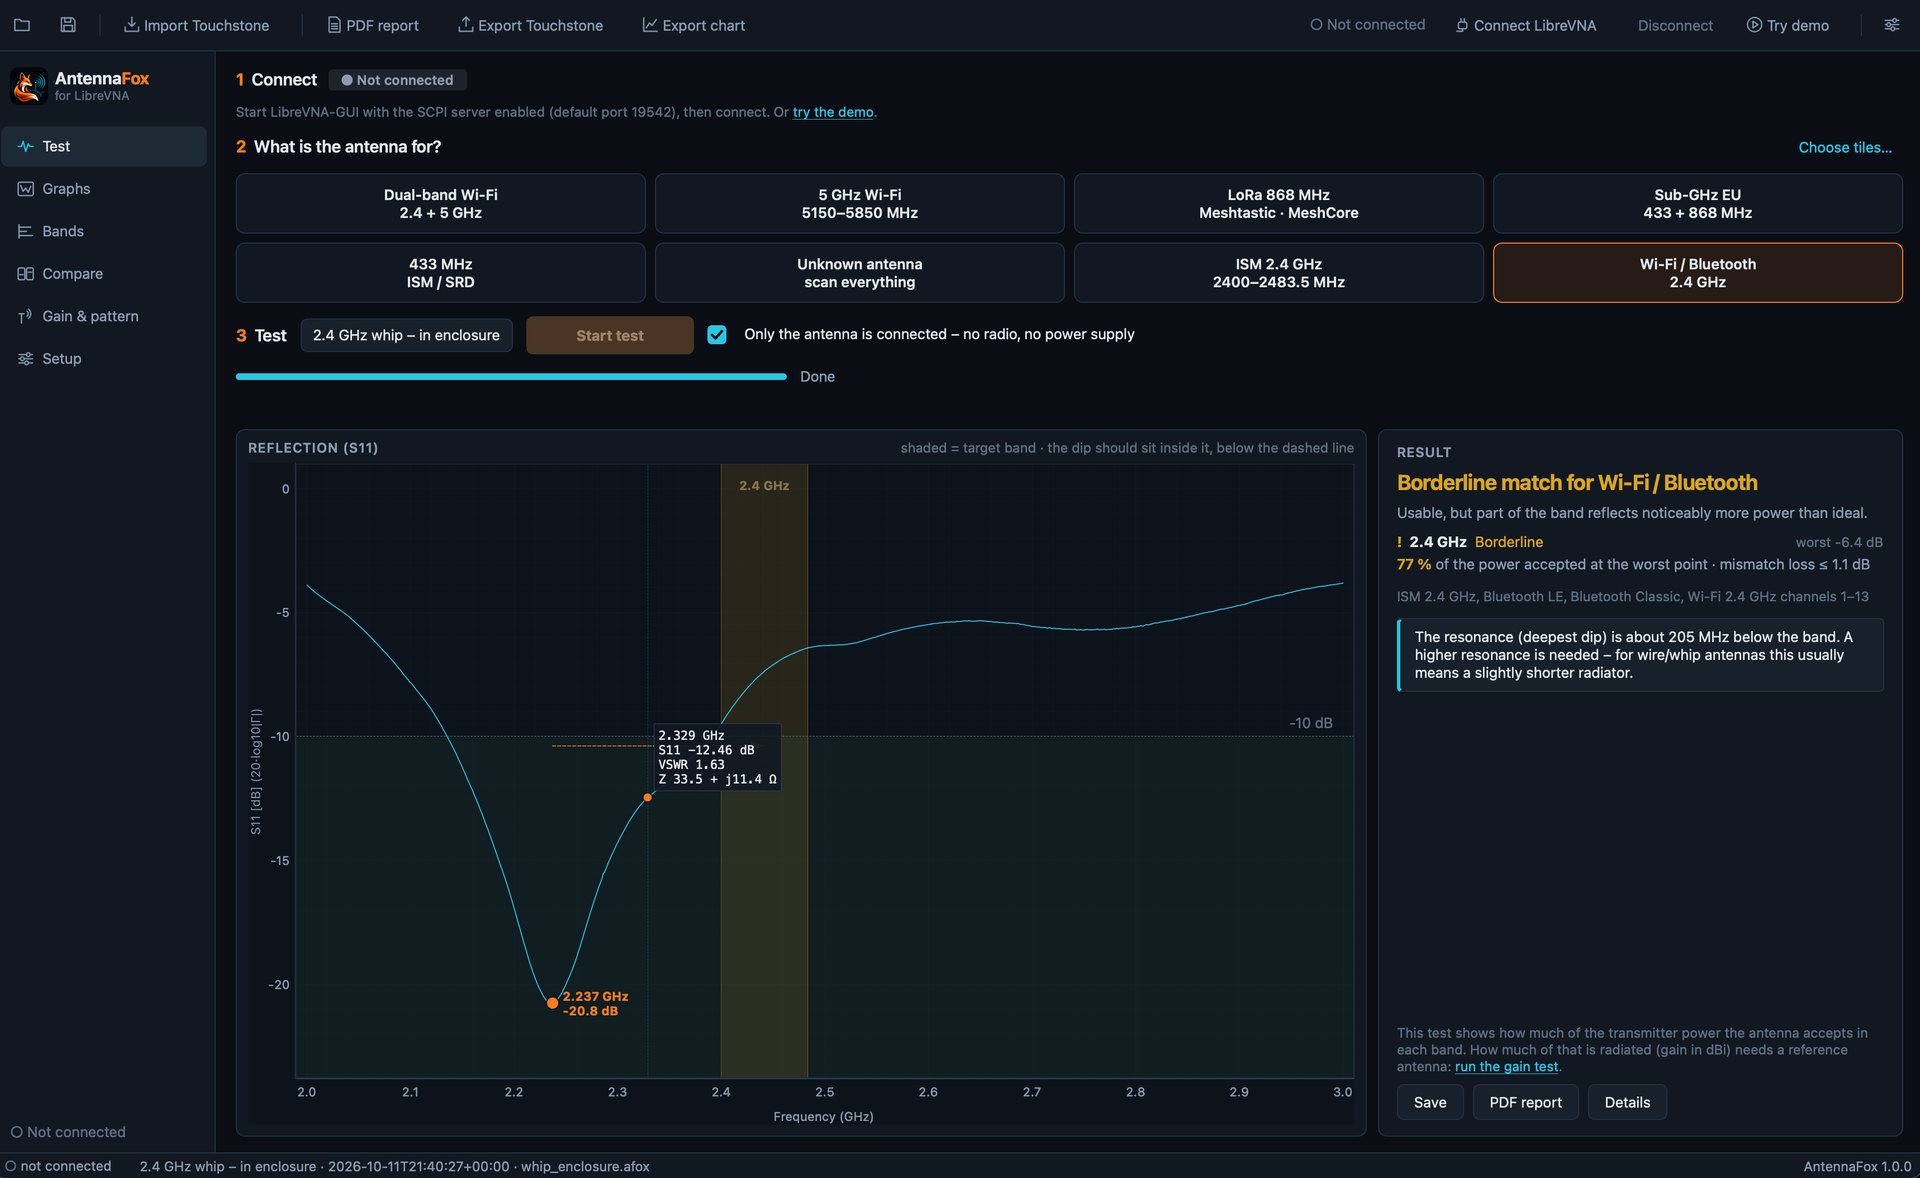Select Dual-band Wi-Fi 2.4 + 5 GHz tile
This screenshot has height=1178, width=1920.
coord(440,204)
